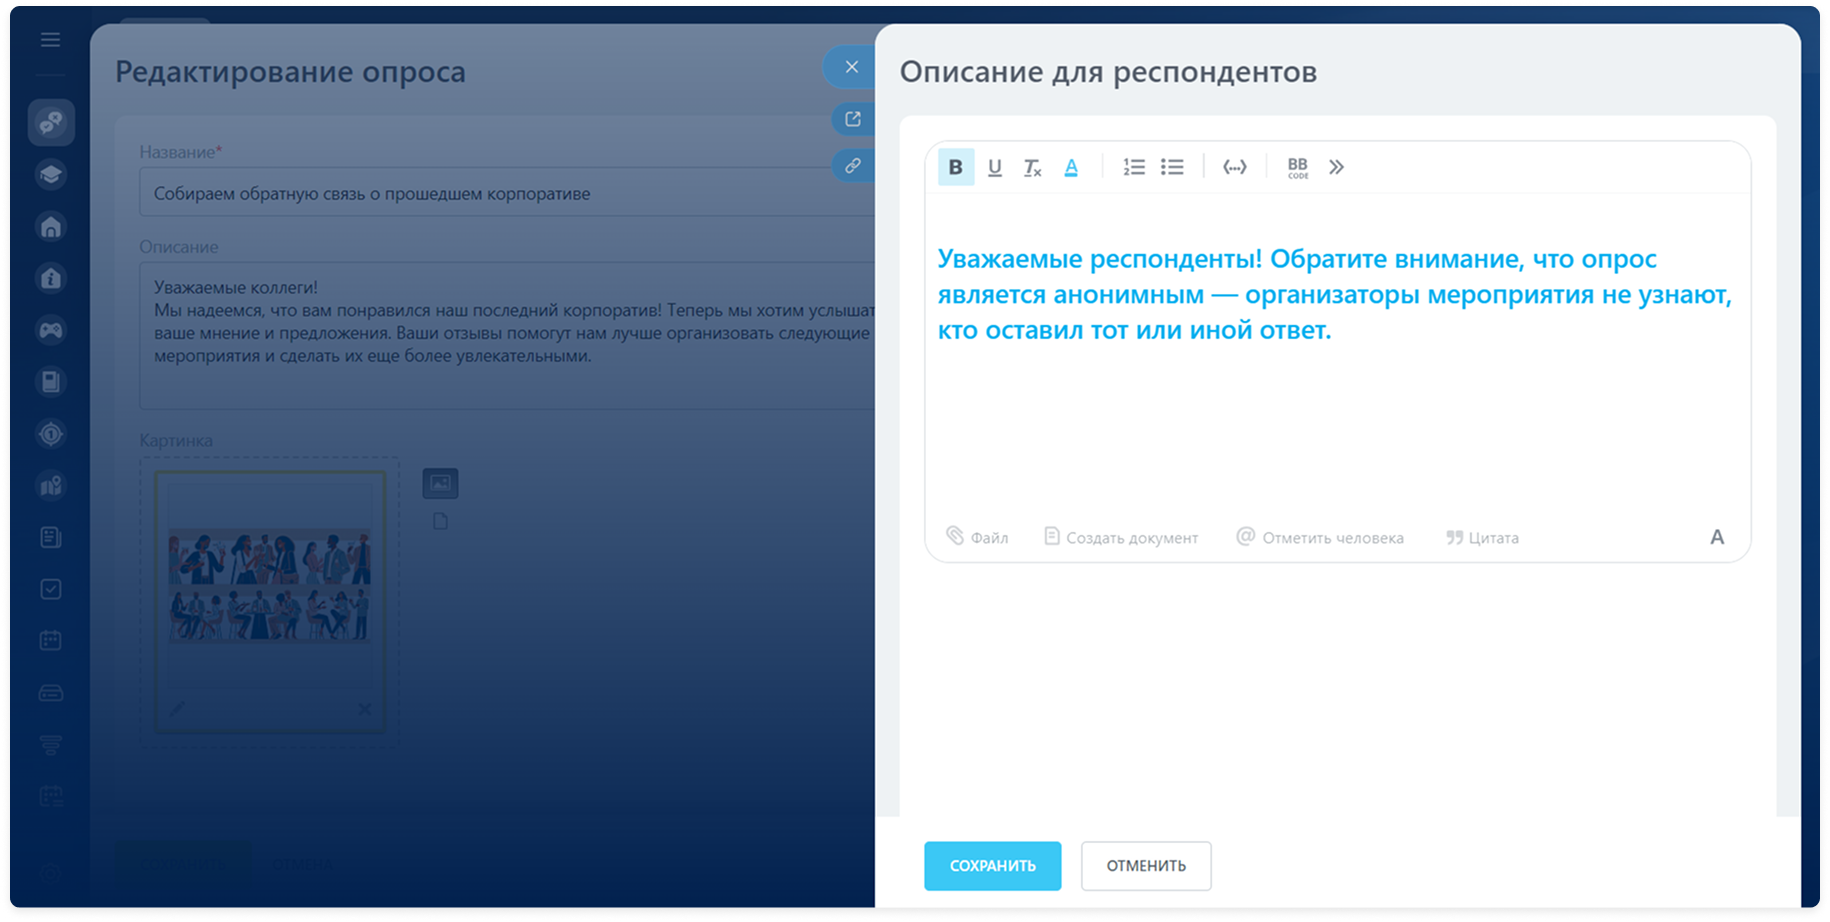
Task: Insert a code block with the braces icon
Action: [x=1235, y=167]
